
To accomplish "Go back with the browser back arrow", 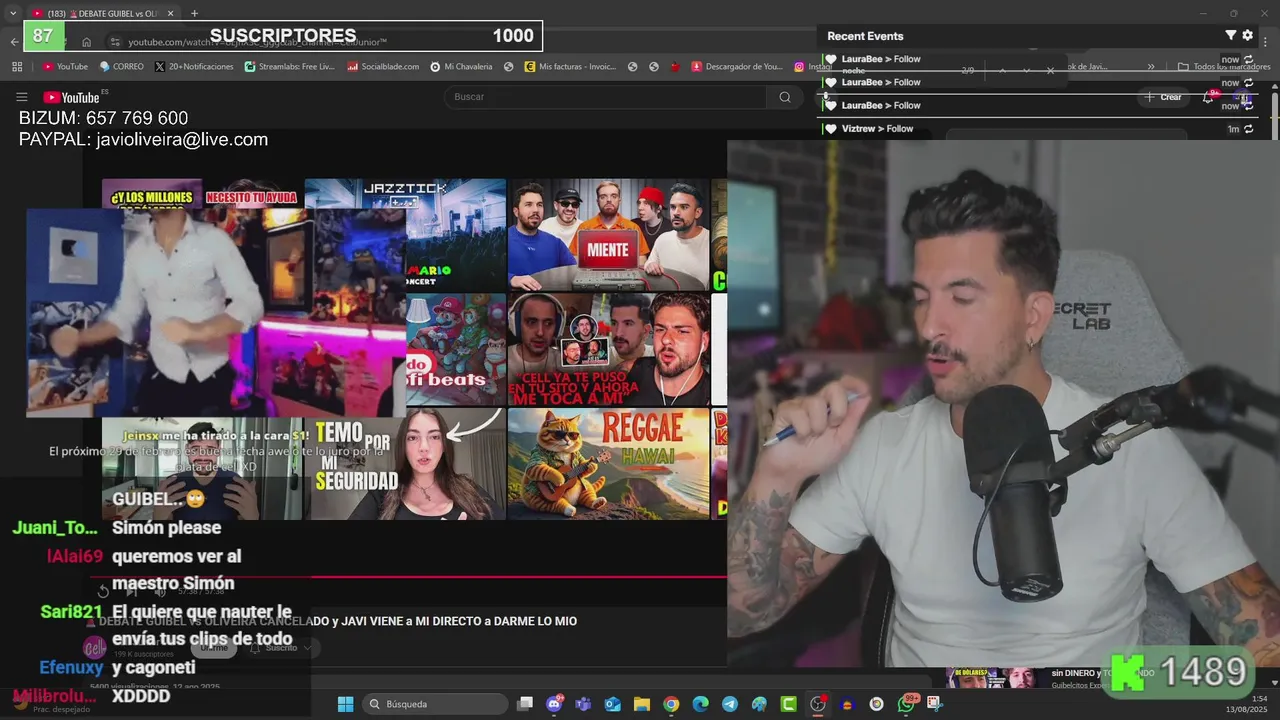I will (x=14, y=42).
